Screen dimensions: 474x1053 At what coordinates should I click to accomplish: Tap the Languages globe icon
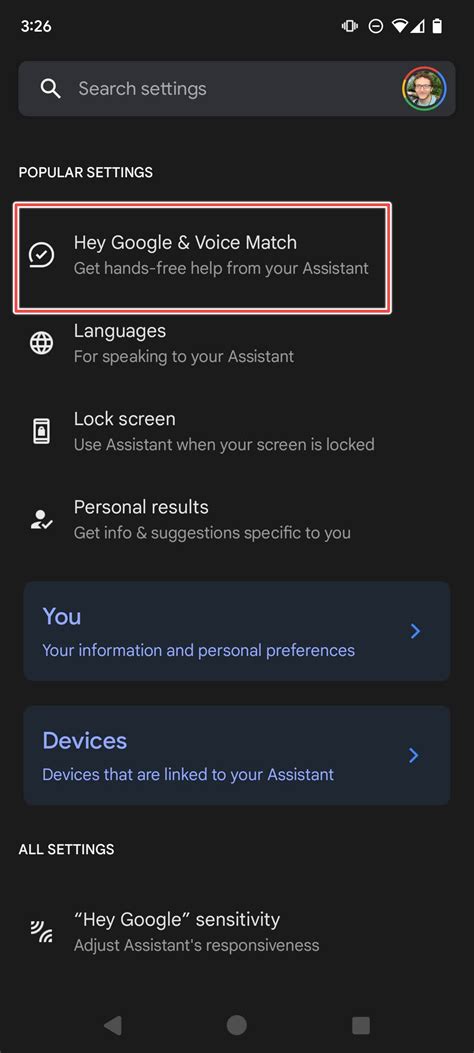point(42,343)
